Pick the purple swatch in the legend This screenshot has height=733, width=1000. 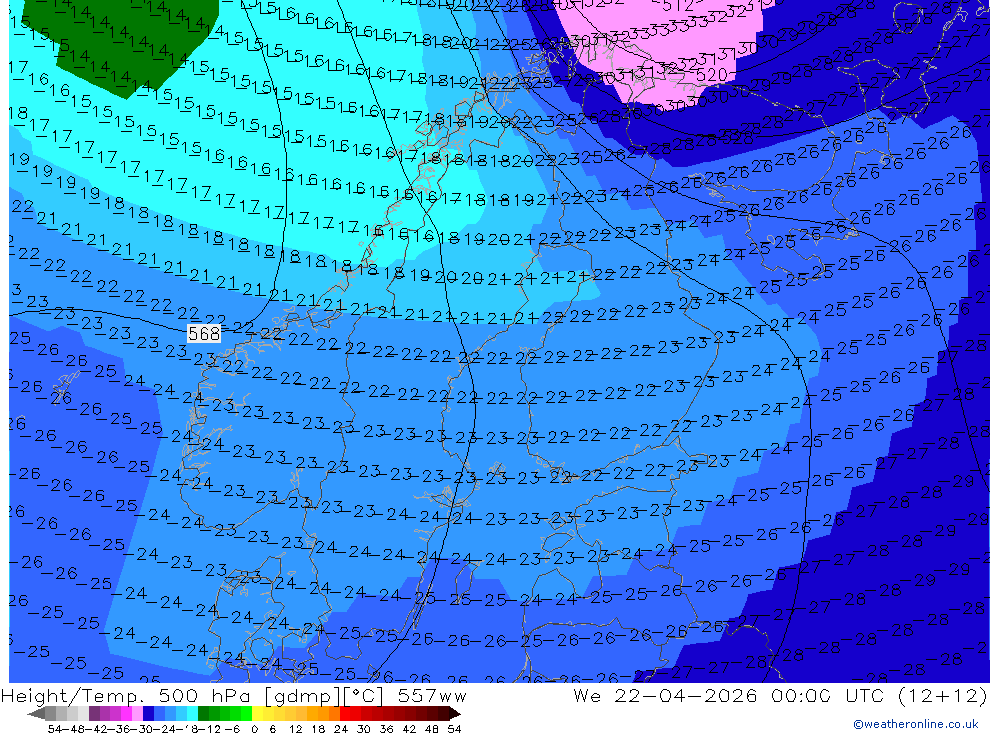tap(94, 714)
